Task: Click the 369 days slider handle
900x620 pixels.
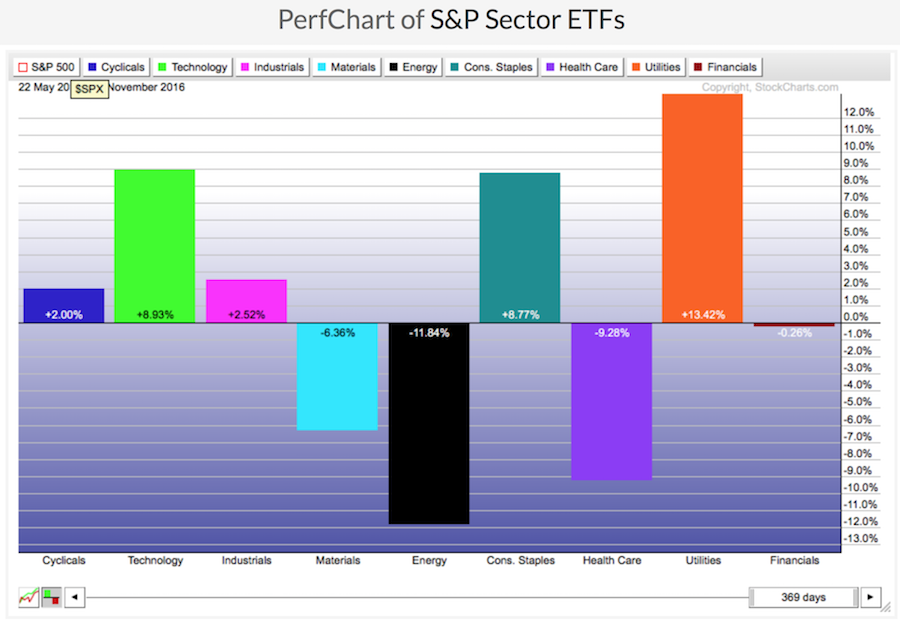Action: (803, 597)
